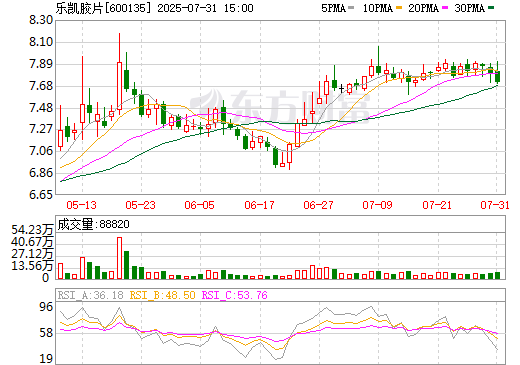This screenshot has width=520, height=365.
Task: Click the RSI_C:53.76 indicator value
Action: (x=235, y=295)
